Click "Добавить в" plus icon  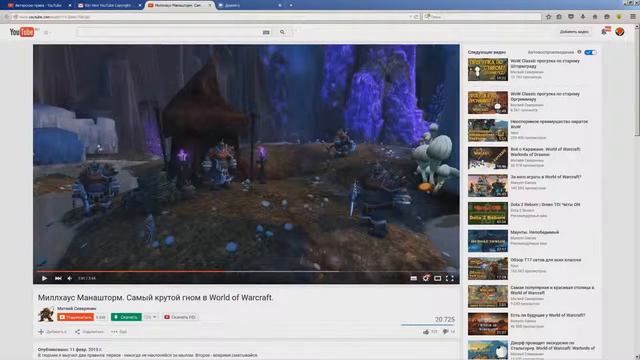pos(41,332)
